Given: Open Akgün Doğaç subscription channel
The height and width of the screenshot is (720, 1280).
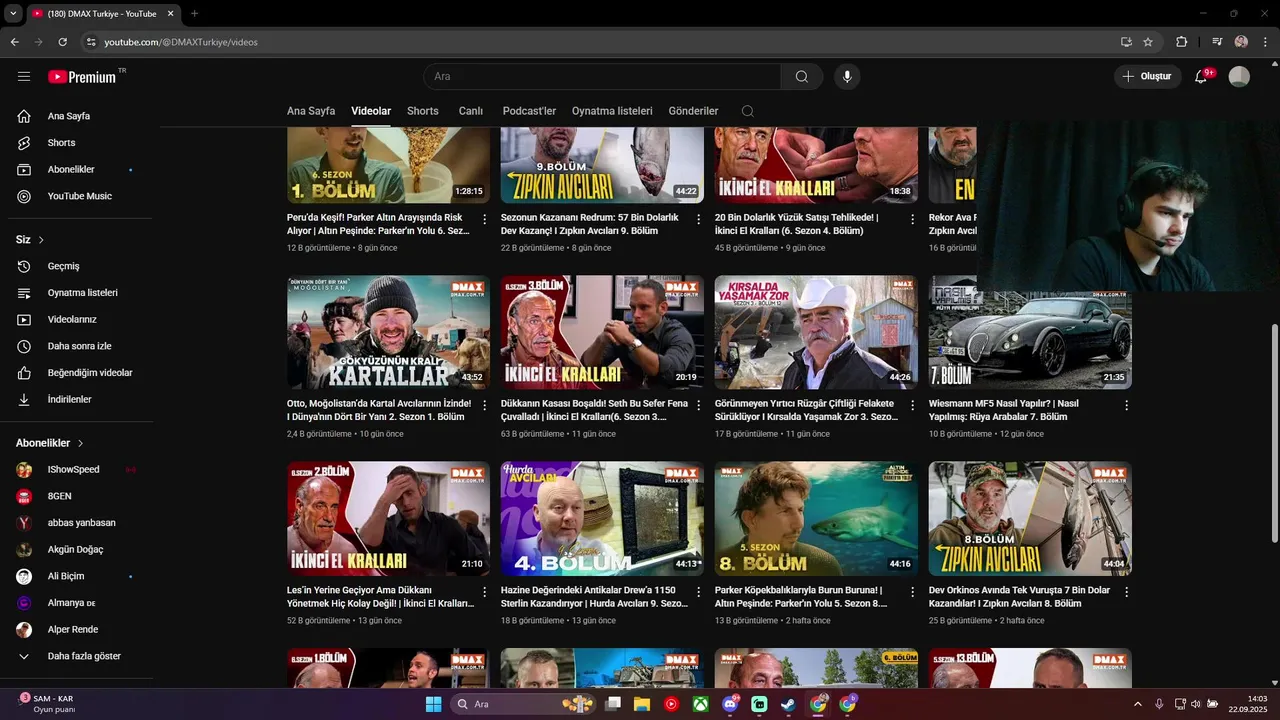Looking at the screenshot, I should coord(76,550).
